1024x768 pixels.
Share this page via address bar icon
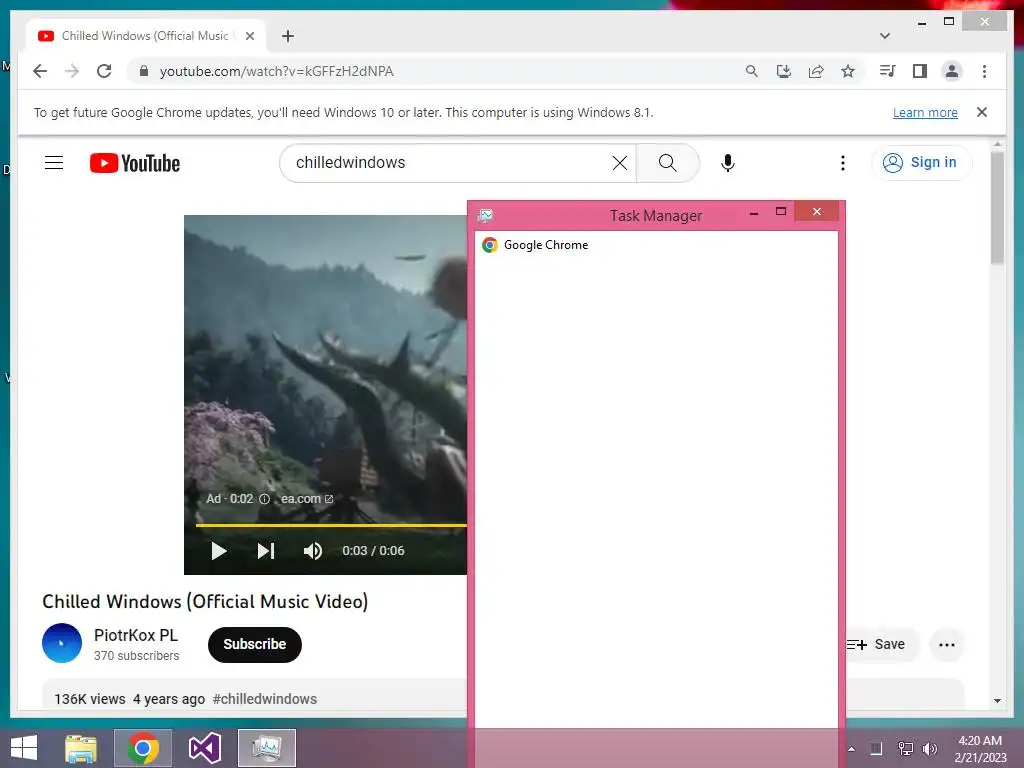pos(816,71)
